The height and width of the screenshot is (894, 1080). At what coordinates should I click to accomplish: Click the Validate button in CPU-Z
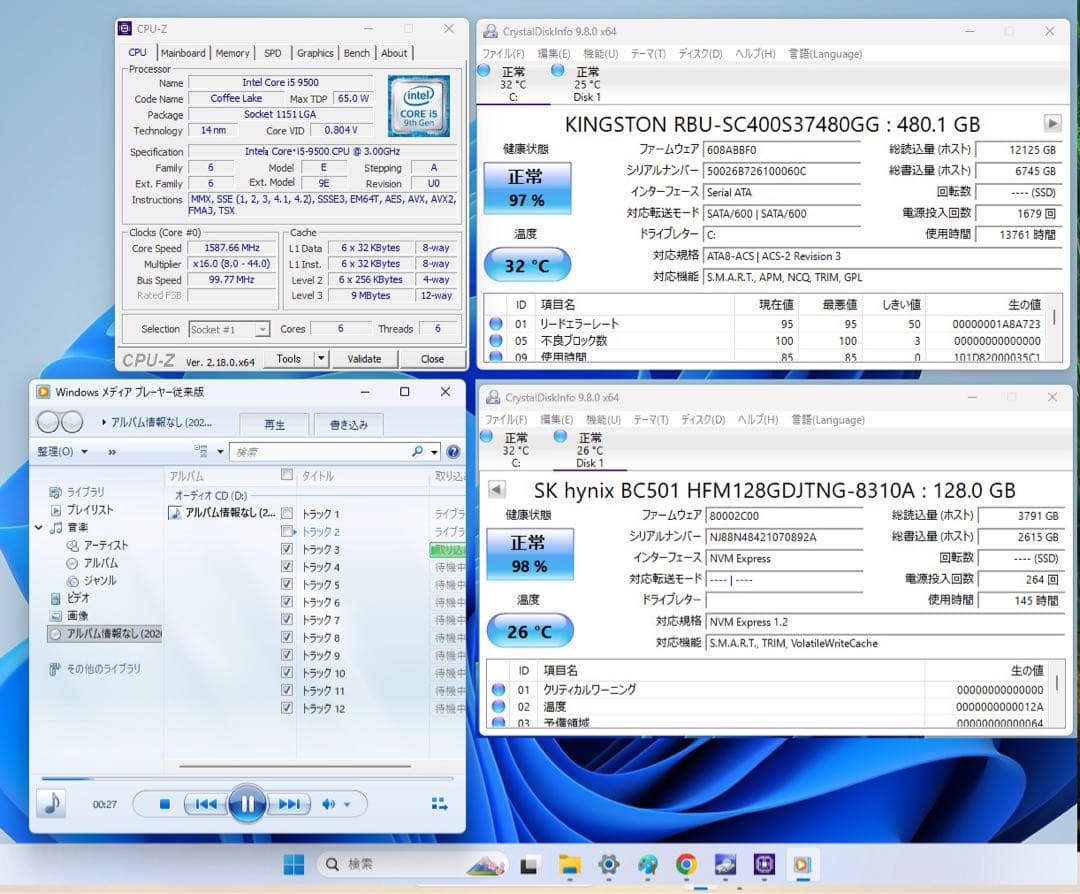(364, 359)
